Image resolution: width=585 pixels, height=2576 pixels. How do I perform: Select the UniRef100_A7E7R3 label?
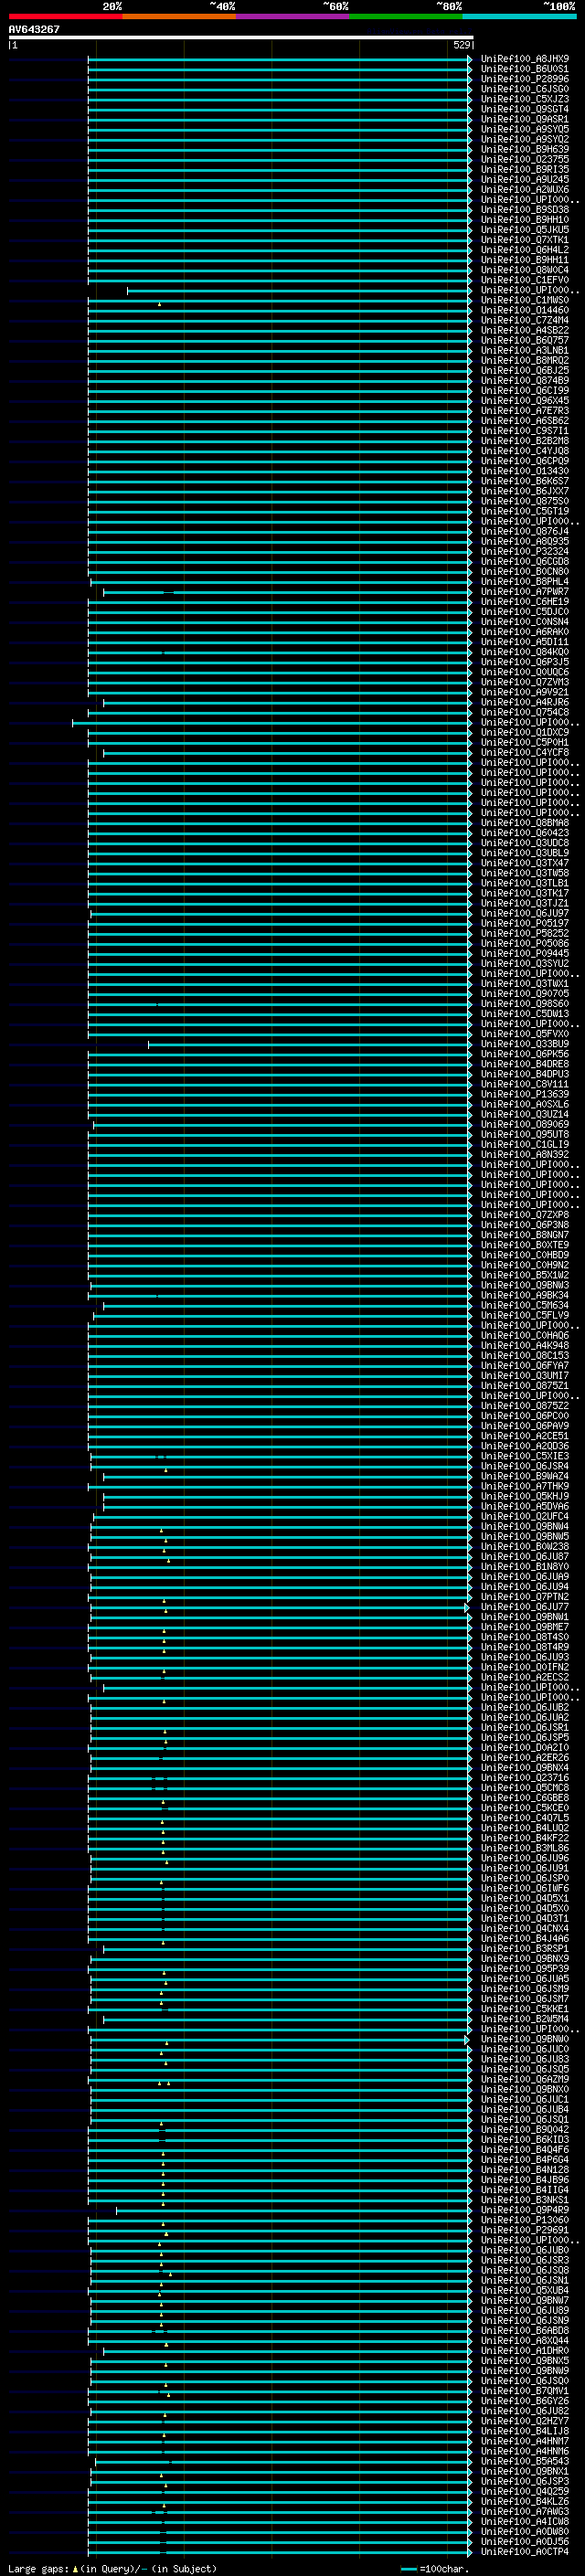[524, 411]
